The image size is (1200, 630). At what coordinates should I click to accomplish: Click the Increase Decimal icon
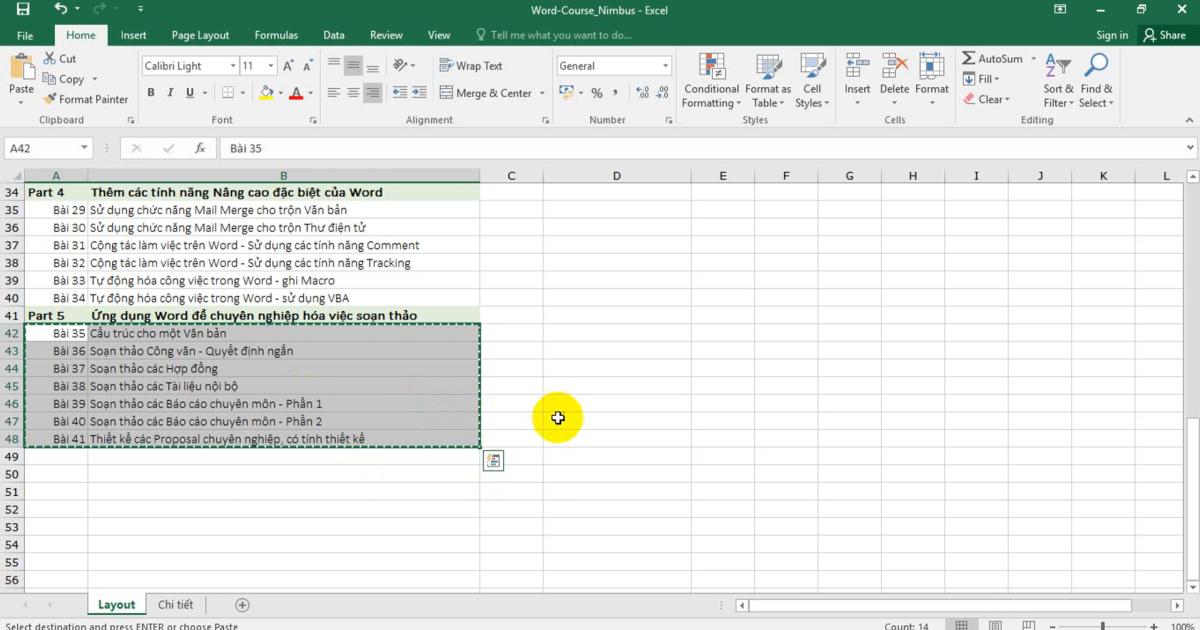tap(643, 90)
